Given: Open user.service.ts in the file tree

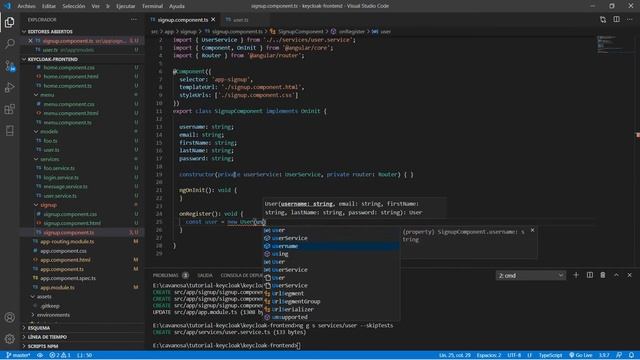Looking at the screenshot, I should (x=60, y=196).
